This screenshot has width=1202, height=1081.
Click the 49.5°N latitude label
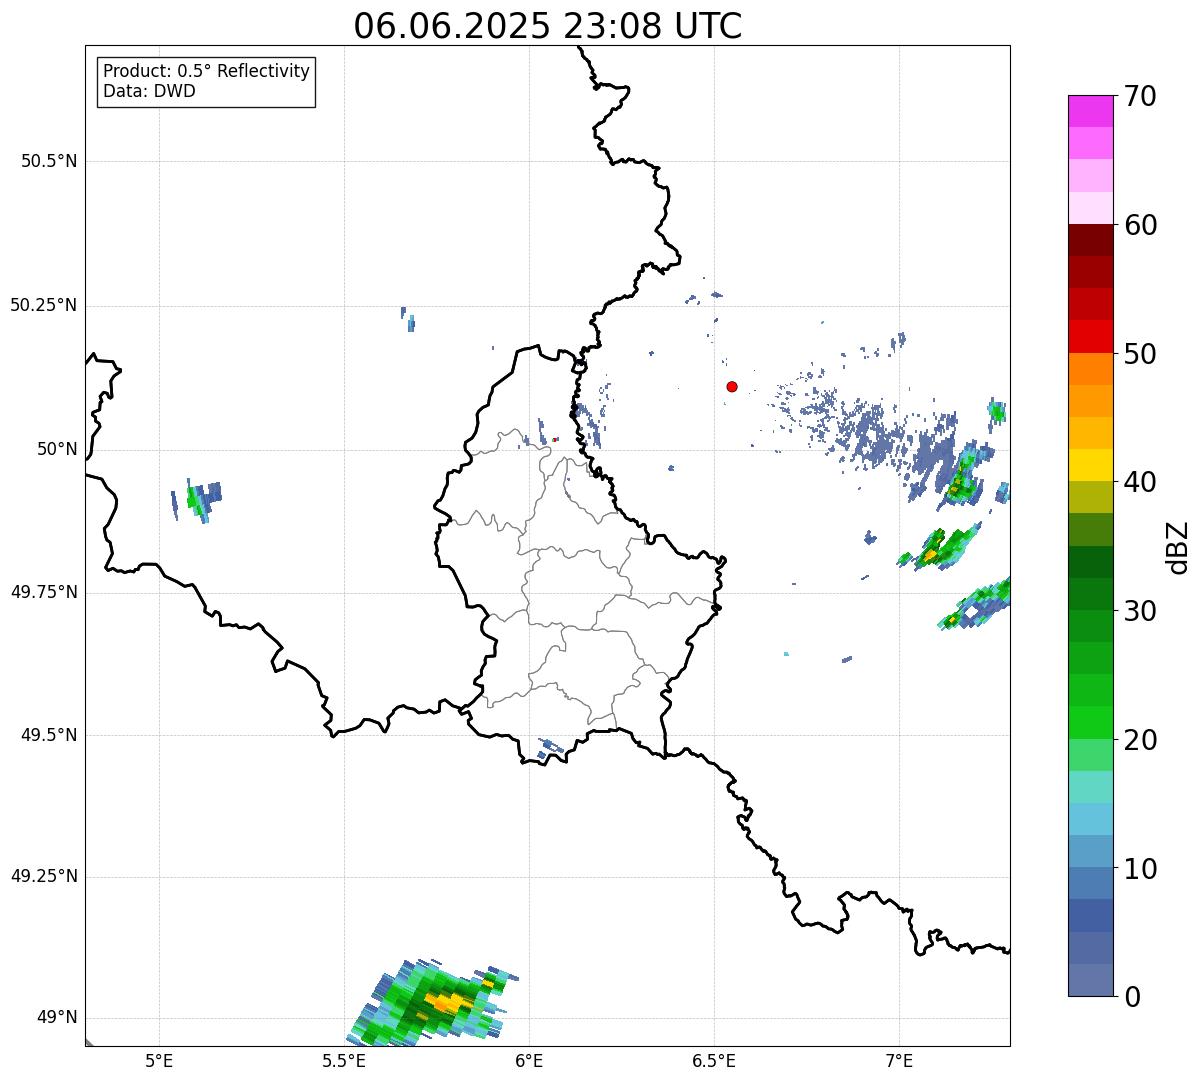(x=49, y=735)
